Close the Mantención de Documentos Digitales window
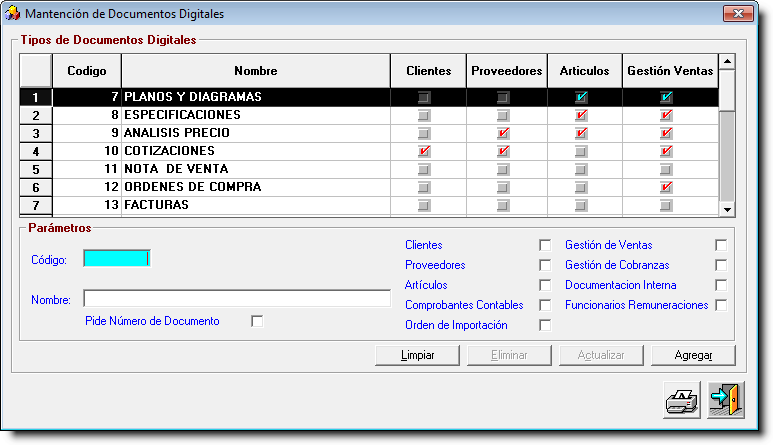This screenshot has width=773, height=445. [738, 13]
